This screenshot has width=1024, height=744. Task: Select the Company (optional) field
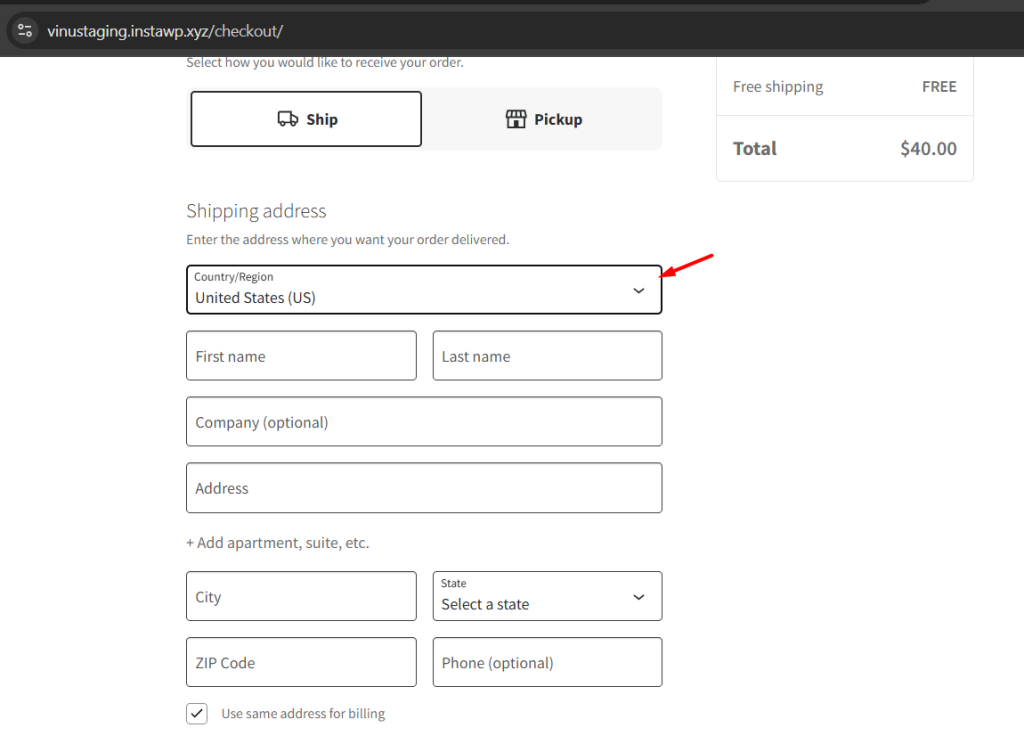click(x=424, y=421)
